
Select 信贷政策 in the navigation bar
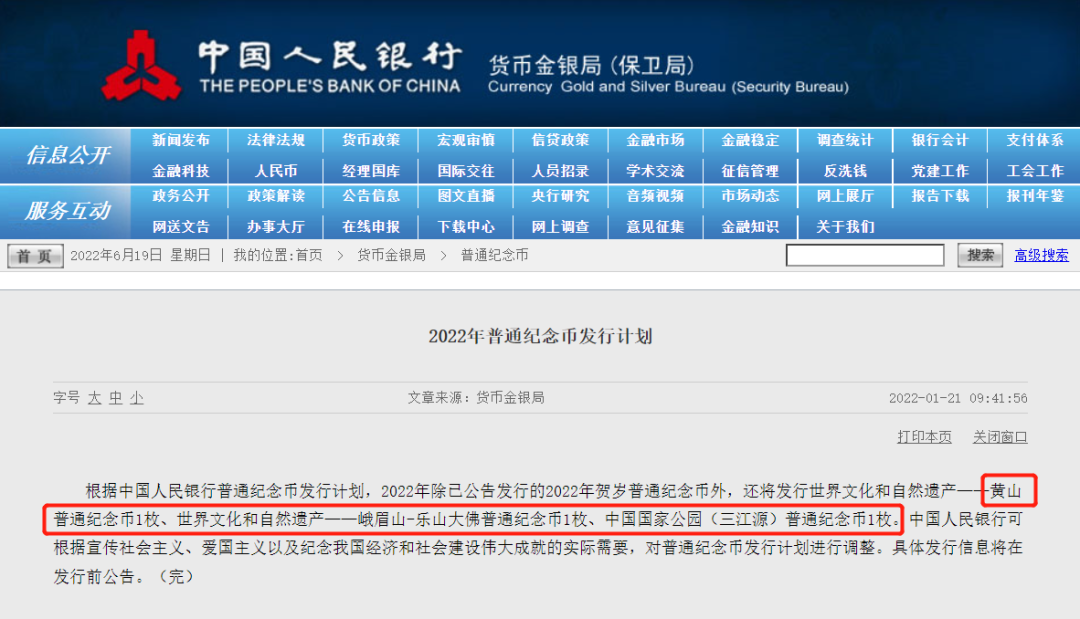pyautogui.click(x=560, y=140)
